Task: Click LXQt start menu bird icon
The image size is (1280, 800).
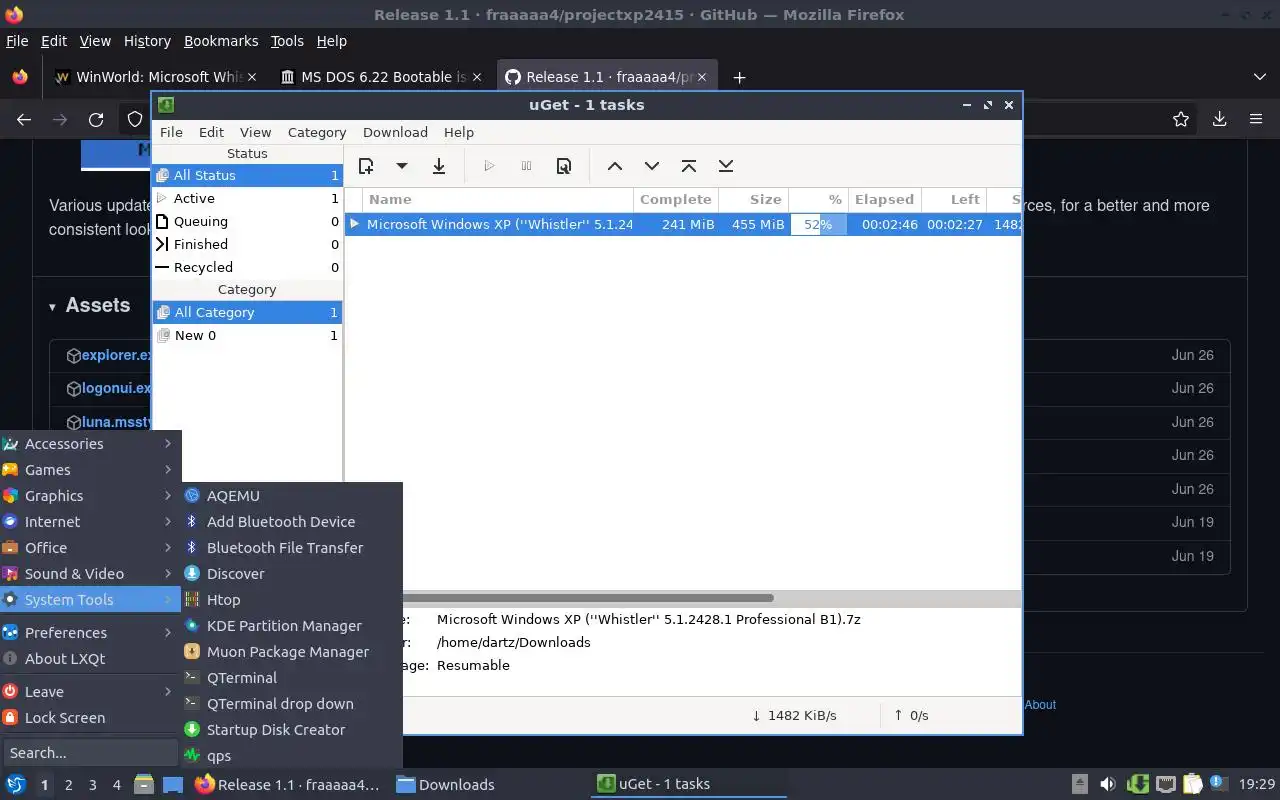Action: pos(15,785)
